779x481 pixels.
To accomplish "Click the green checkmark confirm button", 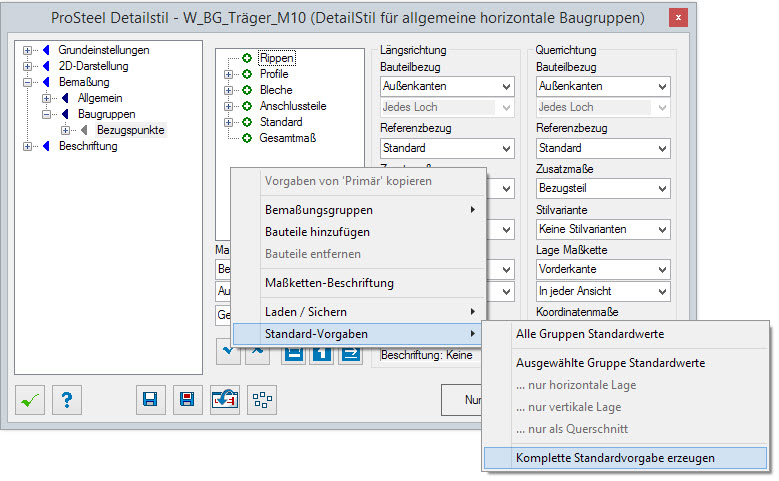I will 30,400.
